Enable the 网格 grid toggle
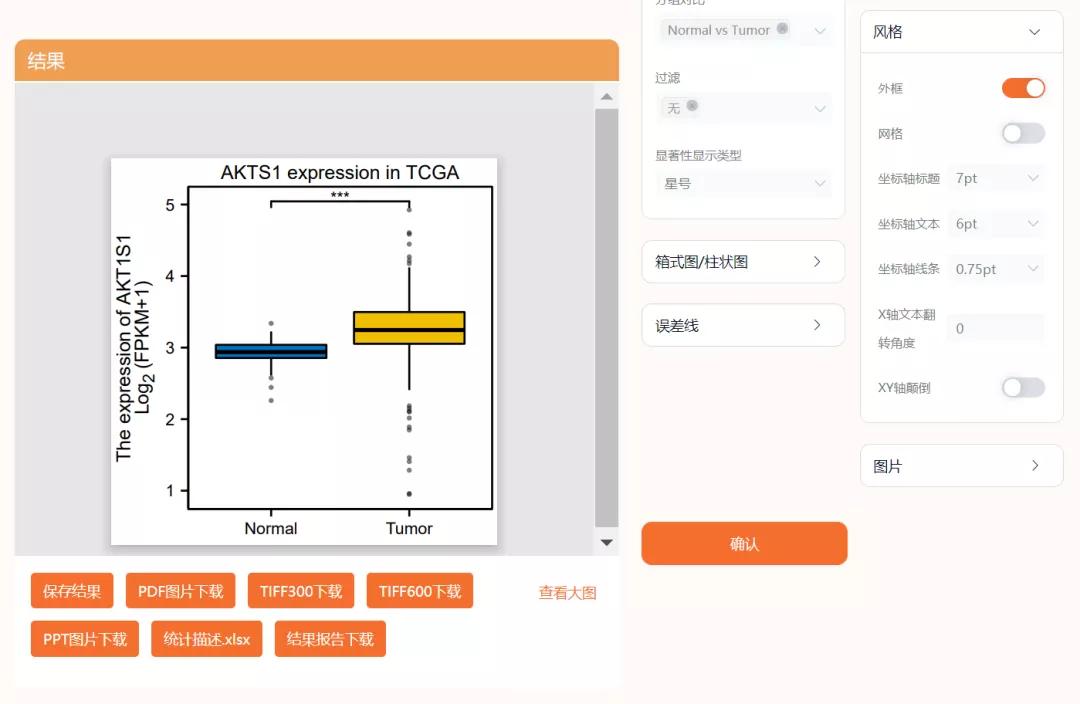Screen dimensions: 1080x704 tap(1022, 133)
